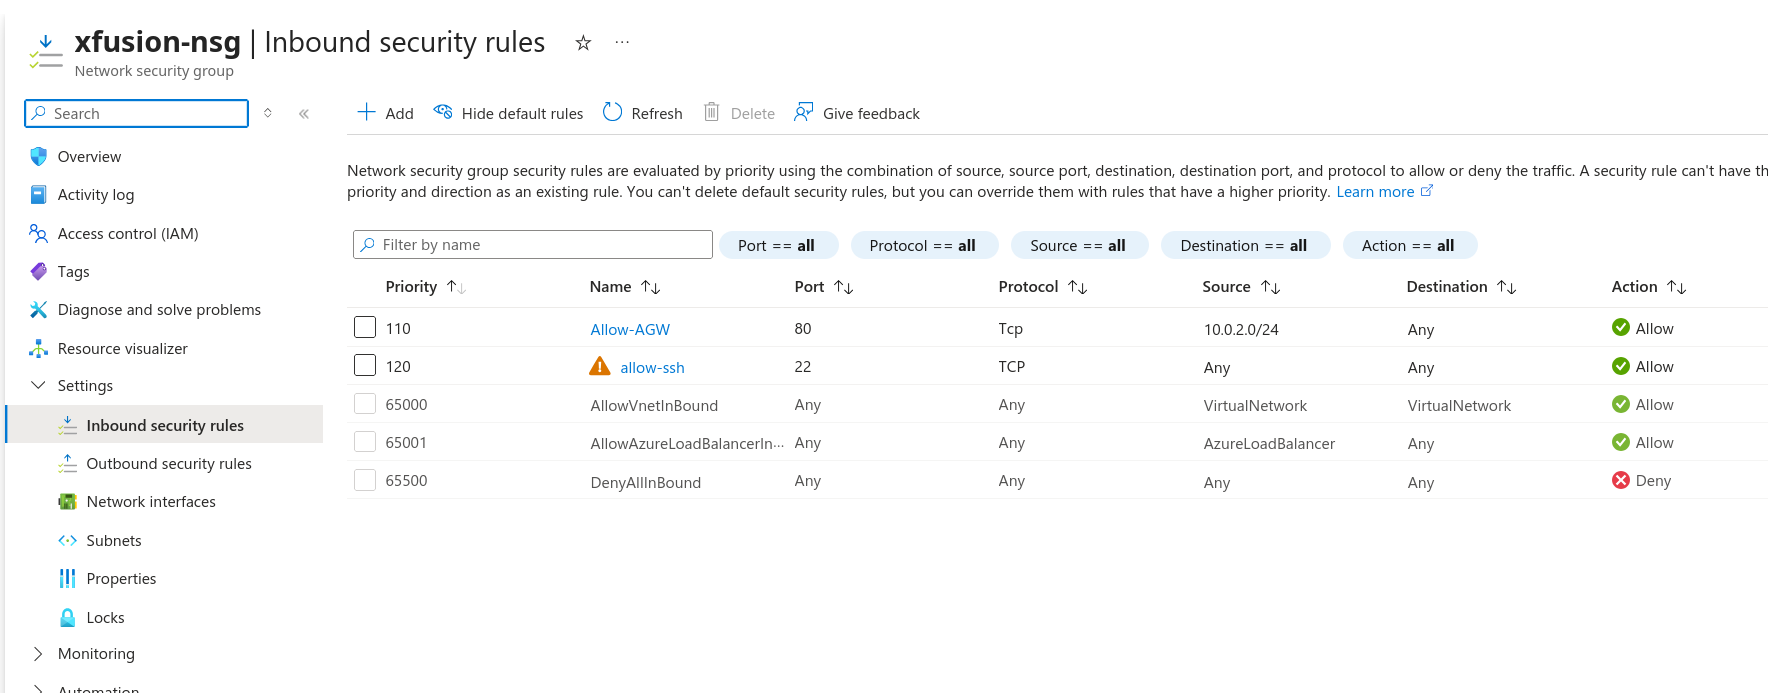Click warning icon next to allow-ssh
The width and height of the screenshot is (1768, 693).
[600, 367]
